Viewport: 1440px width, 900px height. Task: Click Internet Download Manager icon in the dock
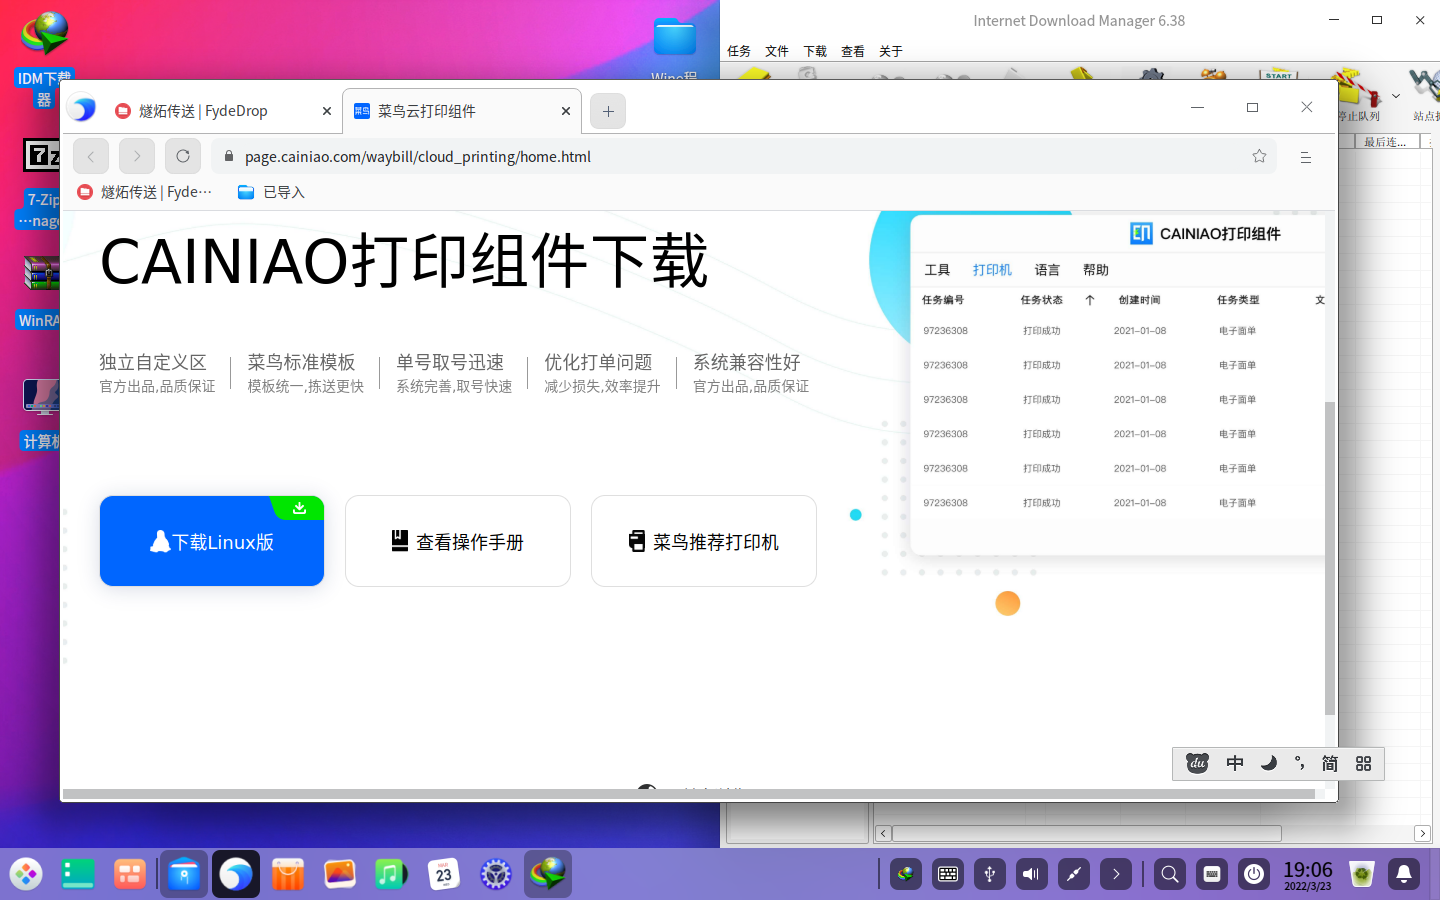coord(548,874)
